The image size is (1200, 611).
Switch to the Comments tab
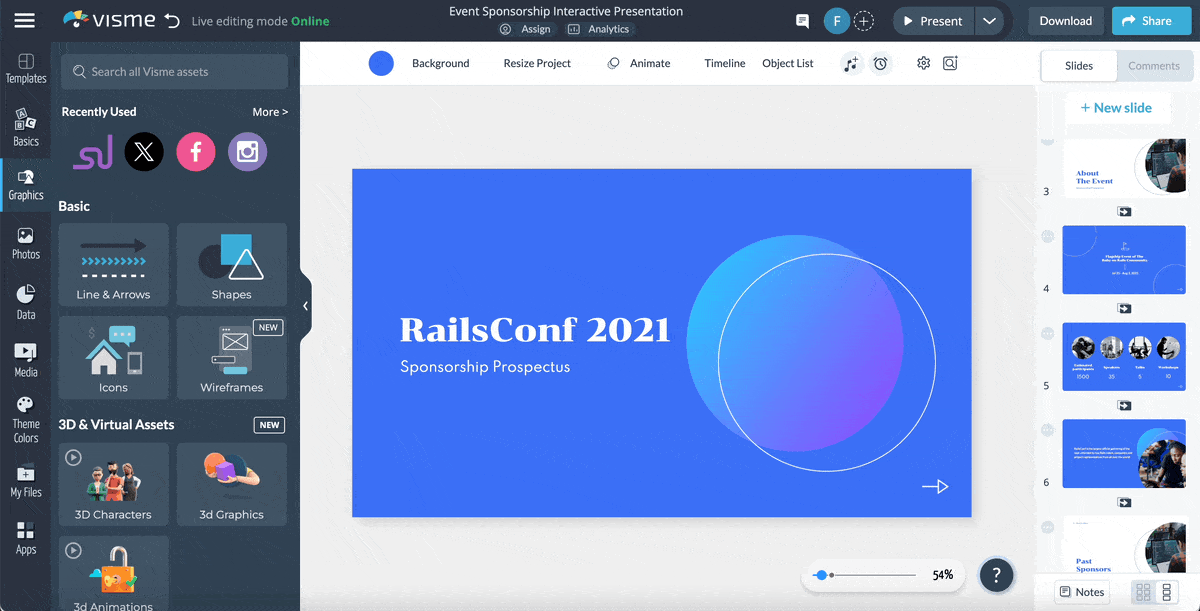click(x=1154, y=65)
